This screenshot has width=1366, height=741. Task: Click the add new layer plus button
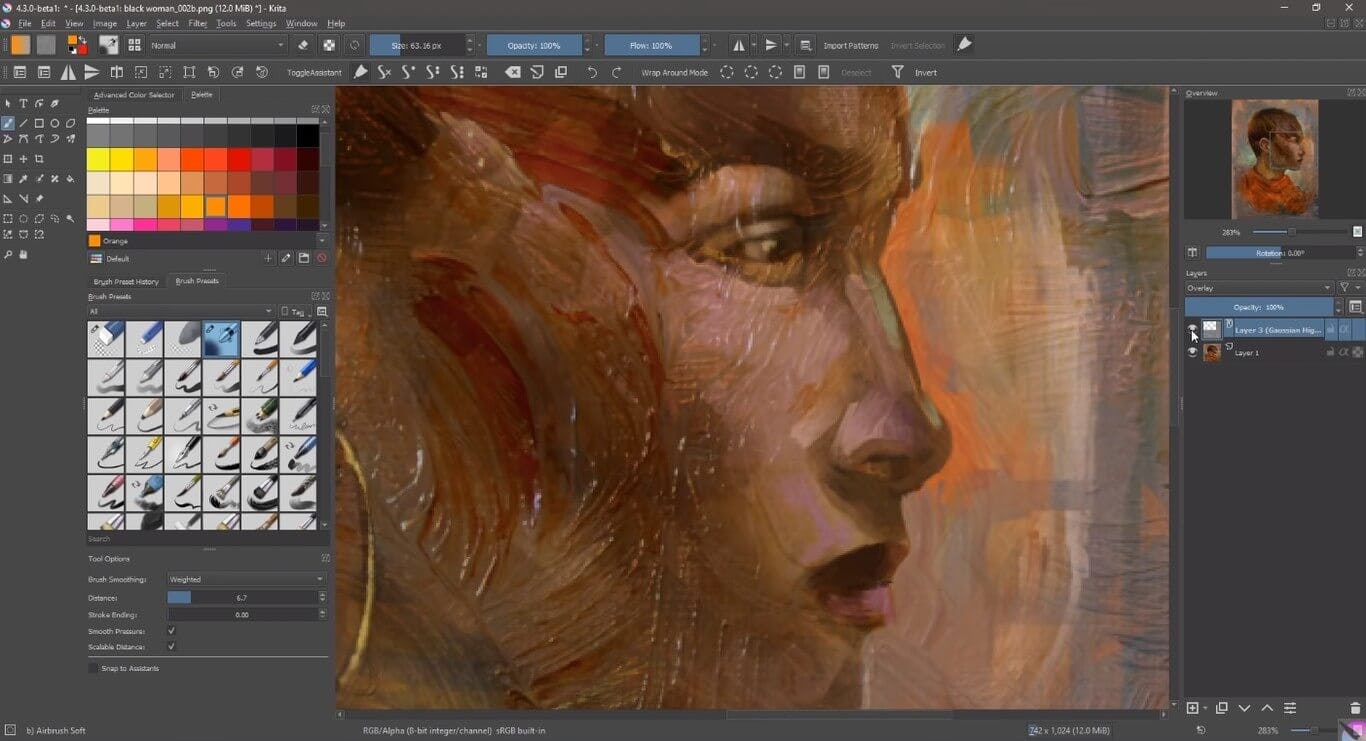[x=1192, y=708]
